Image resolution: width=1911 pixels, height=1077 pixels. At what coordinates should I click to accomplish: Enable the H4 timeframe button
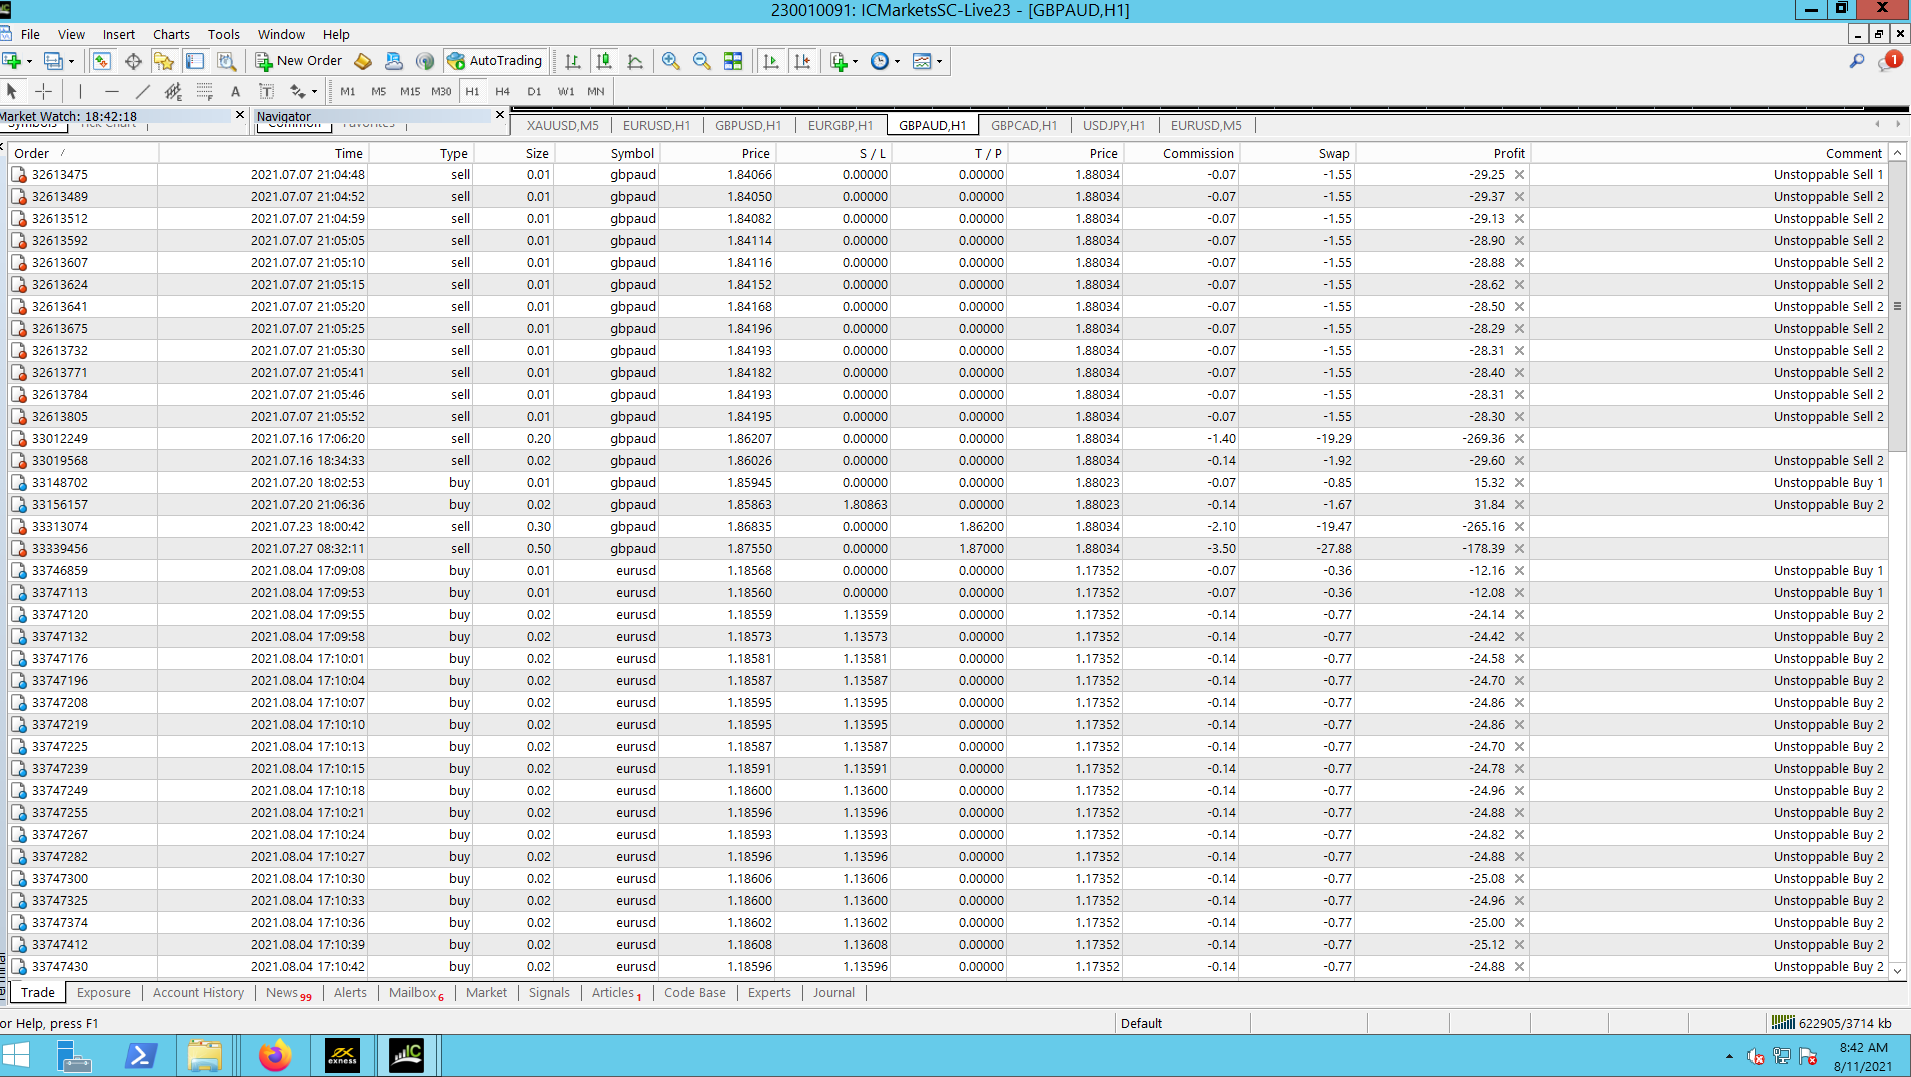point(502,91)
